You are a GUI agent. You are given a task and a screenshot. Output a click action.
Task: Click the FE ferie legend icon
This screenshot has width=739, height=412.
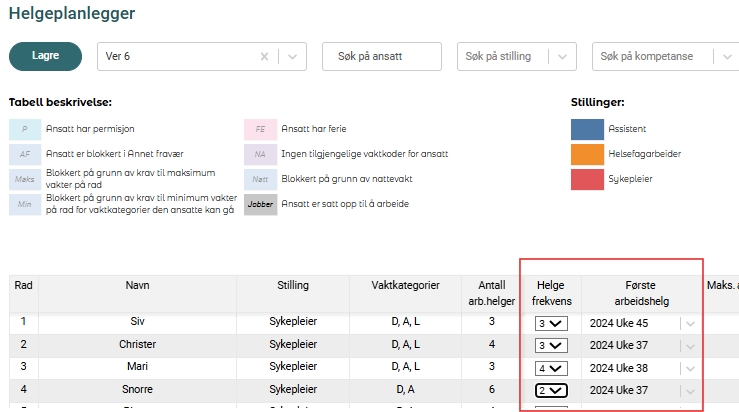pos(260,129)
